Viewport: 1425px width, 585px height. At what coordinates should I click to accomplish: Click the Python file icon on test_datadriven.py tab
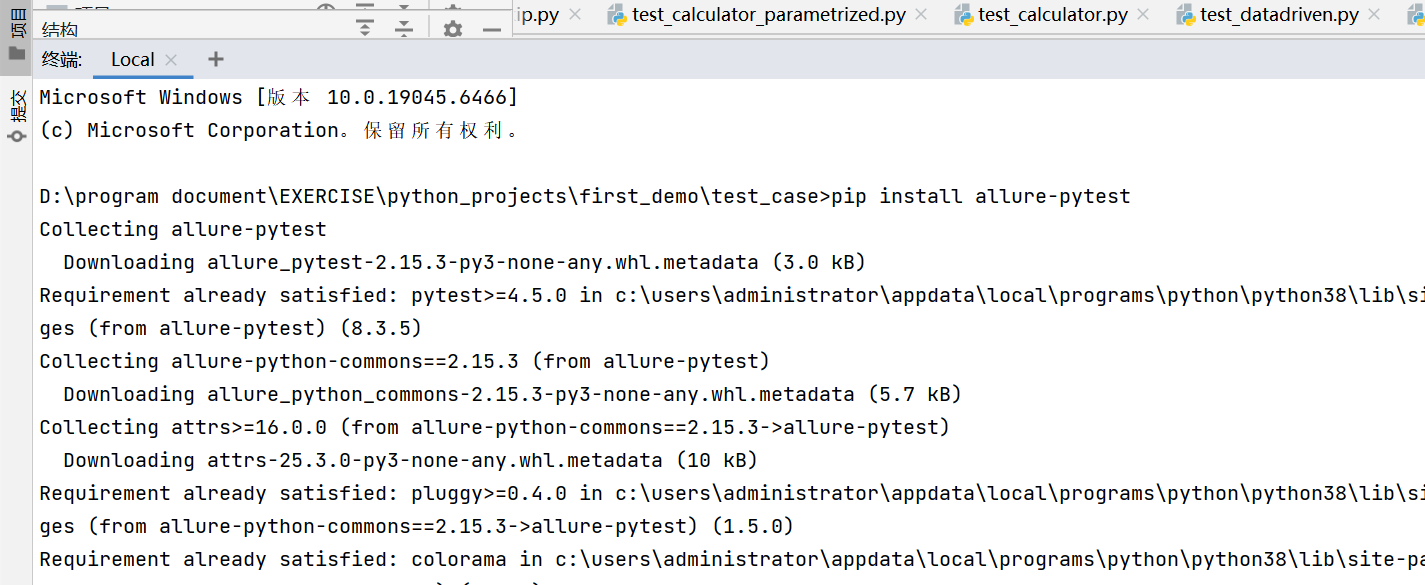pos(1186,14)
